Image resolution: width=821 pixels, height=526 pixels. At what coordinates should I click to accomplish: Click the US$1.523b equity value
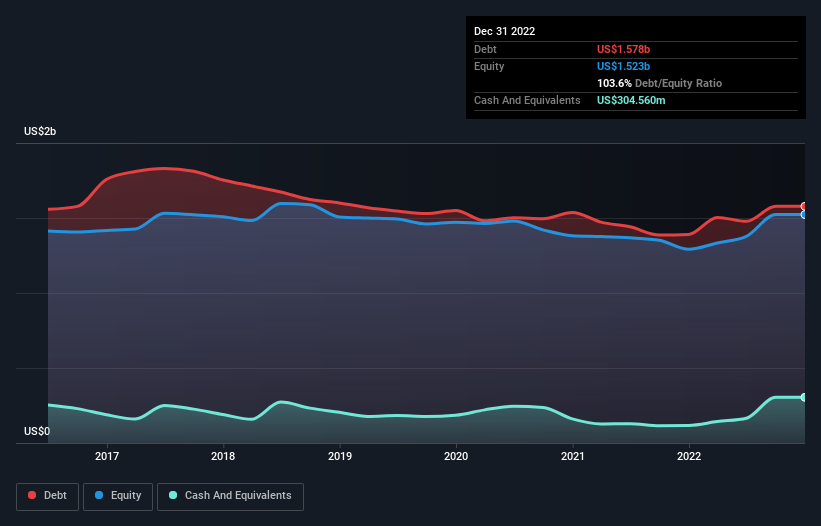(x=623, y=66)
